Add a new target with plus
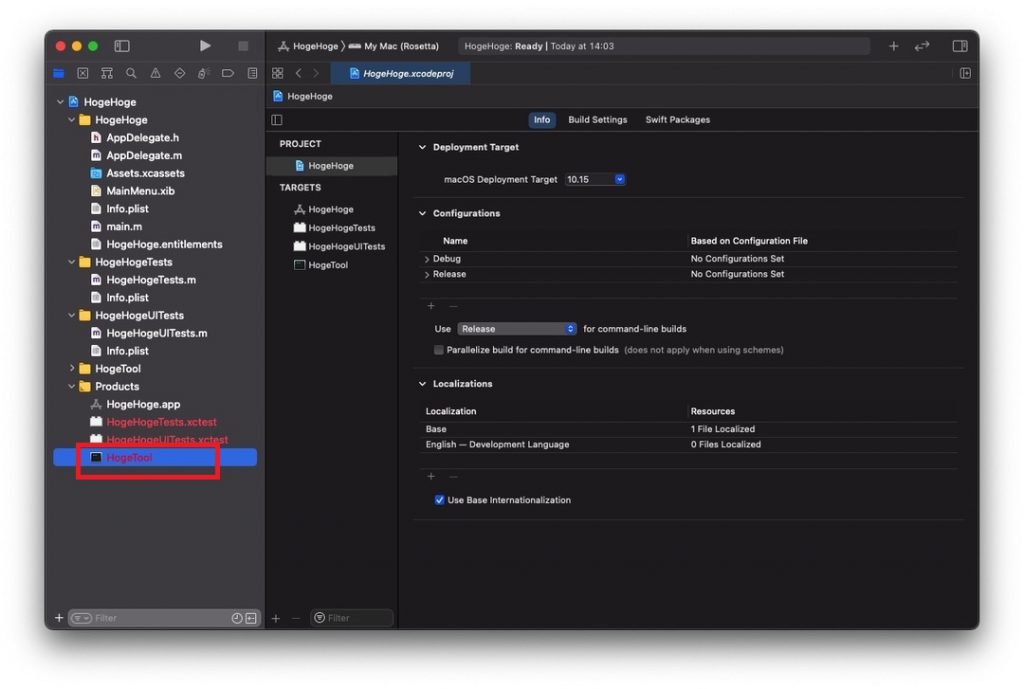 coord(276,618)
